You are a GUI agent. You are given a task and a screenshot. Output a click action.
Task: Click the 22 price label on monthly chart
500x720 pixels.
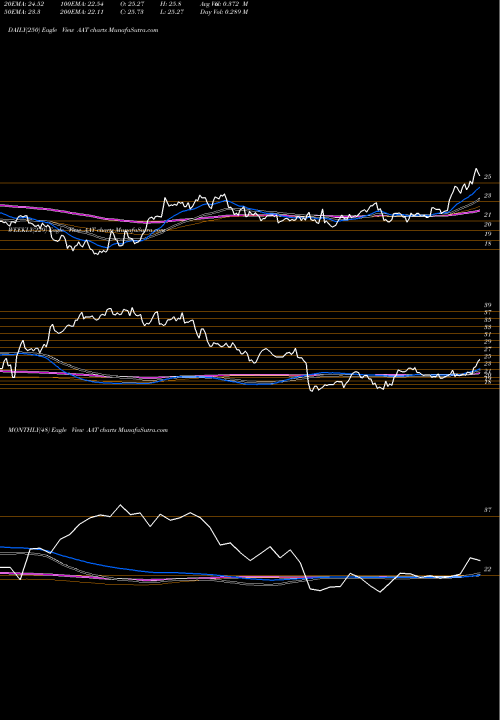click(488, 569)
